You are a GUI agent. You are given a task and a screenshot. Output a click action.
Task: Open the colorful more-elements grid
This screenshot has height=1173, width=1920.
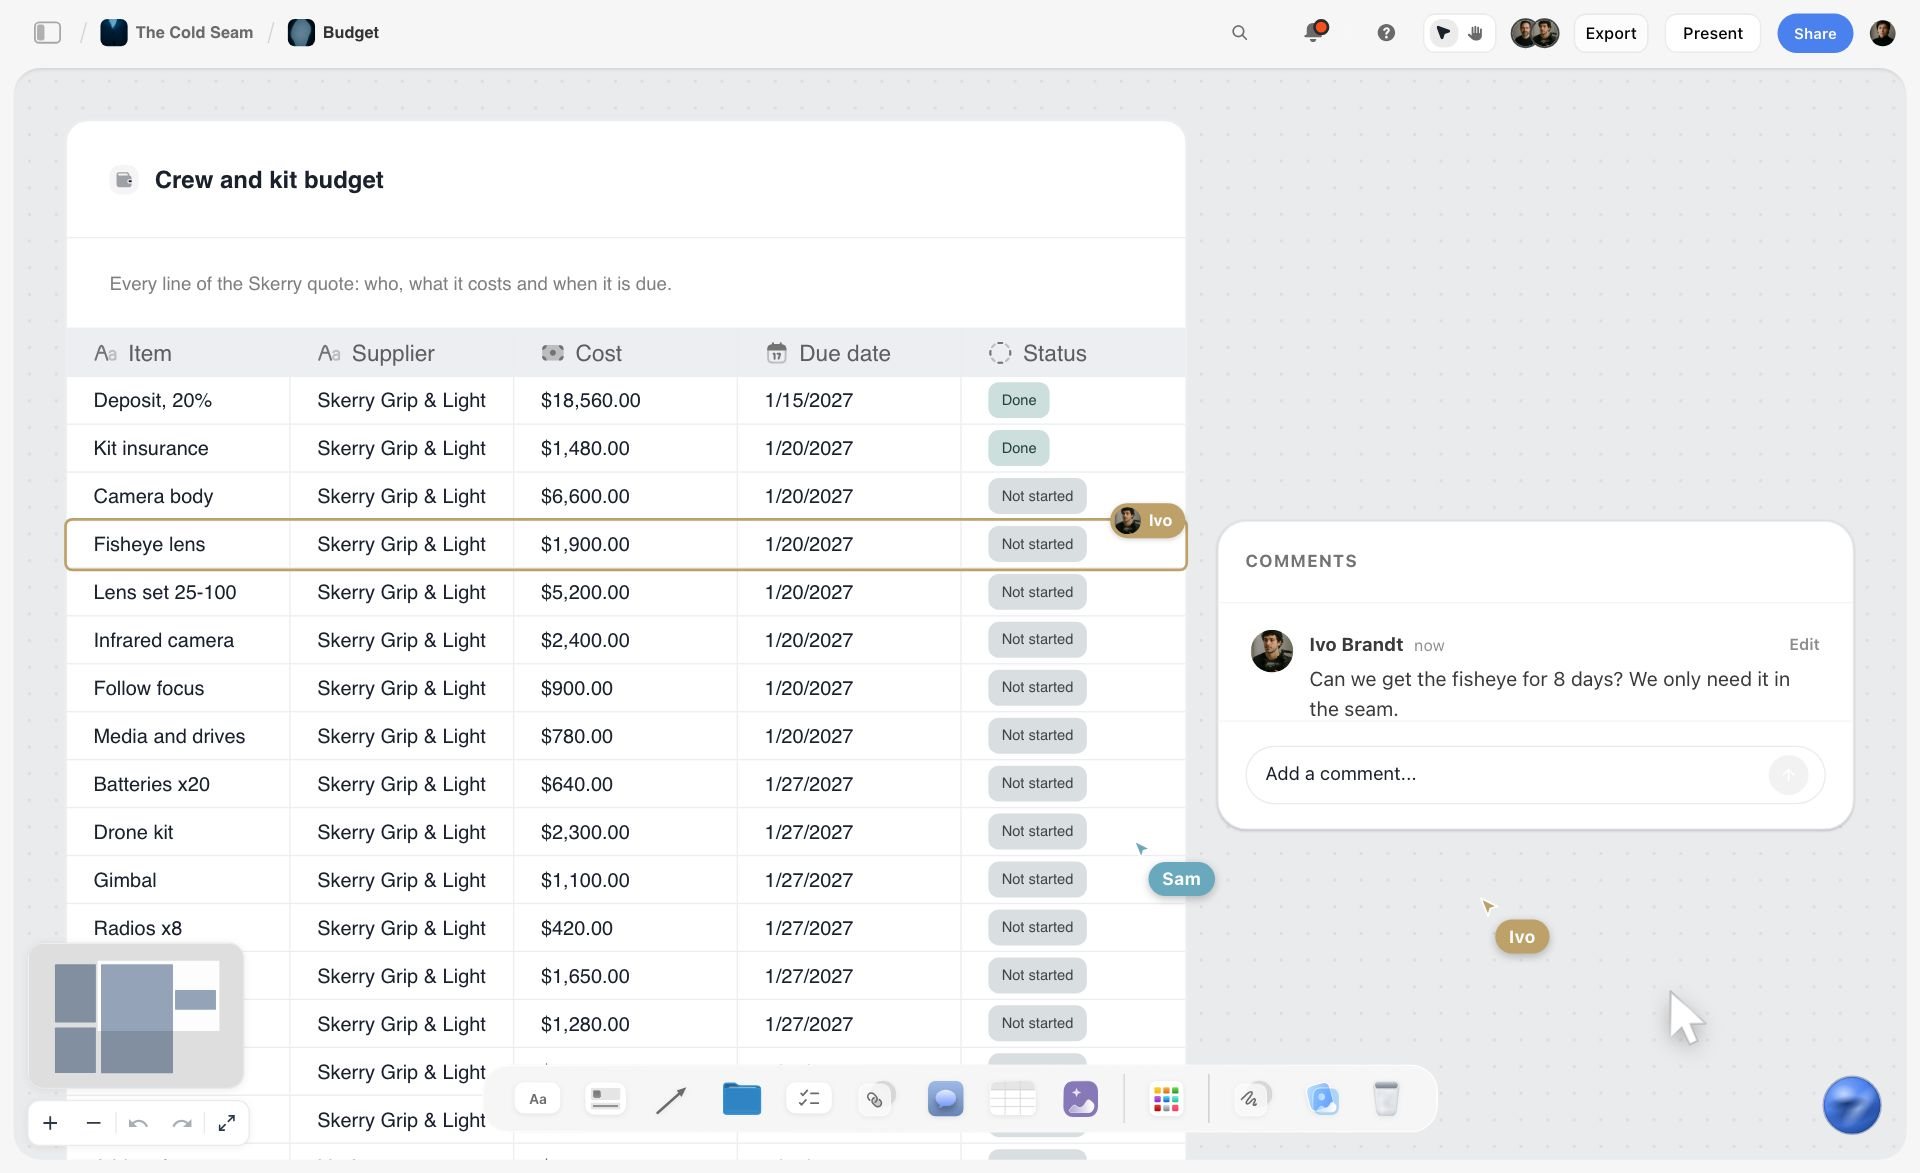pyautogui.click(x=1166, y=1099)
